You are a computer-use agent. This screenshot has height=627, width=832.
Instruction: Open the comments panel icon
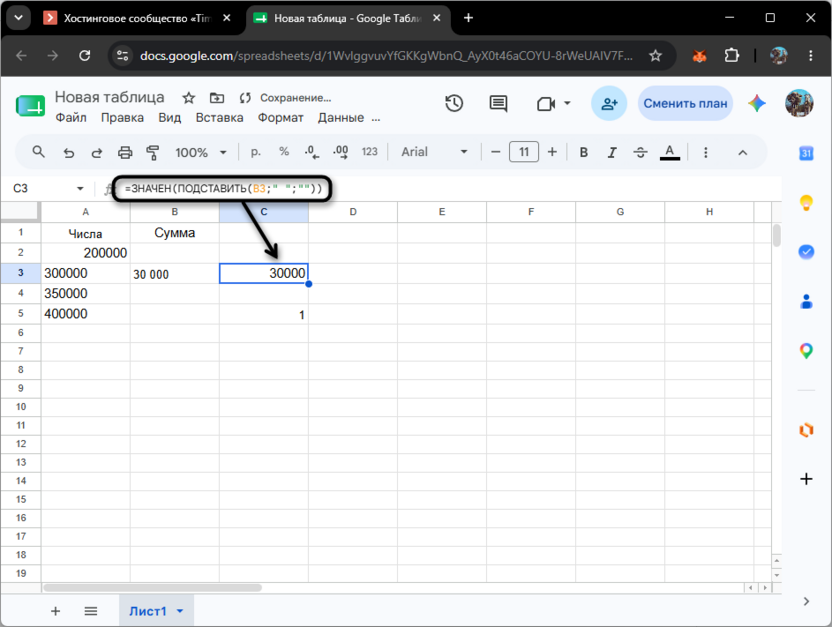coord(498,103)
